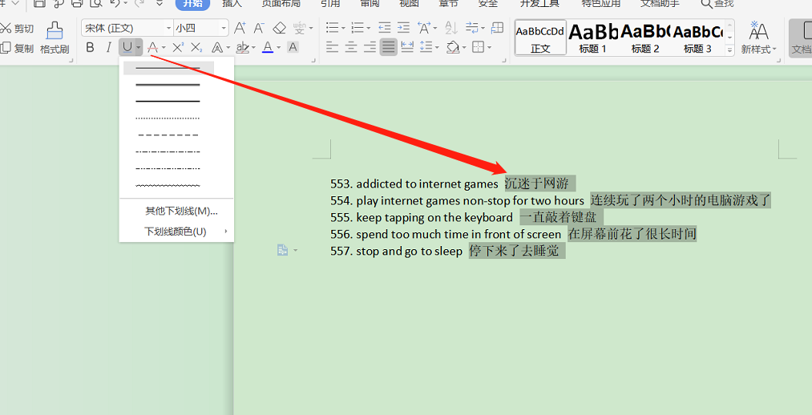Toggle the Underline U button

(x=127, y=48)
